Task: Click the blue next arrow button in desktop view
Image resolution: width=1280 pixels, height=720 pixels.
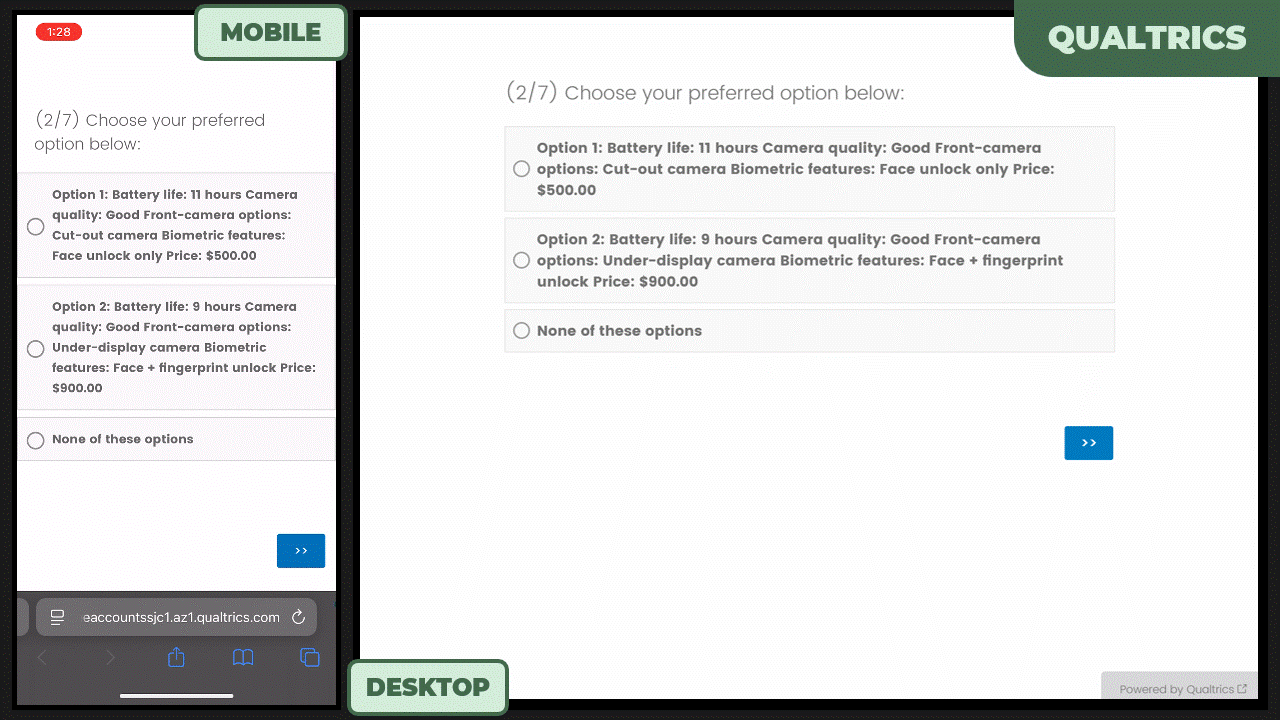Action: tap(1089, 443)
